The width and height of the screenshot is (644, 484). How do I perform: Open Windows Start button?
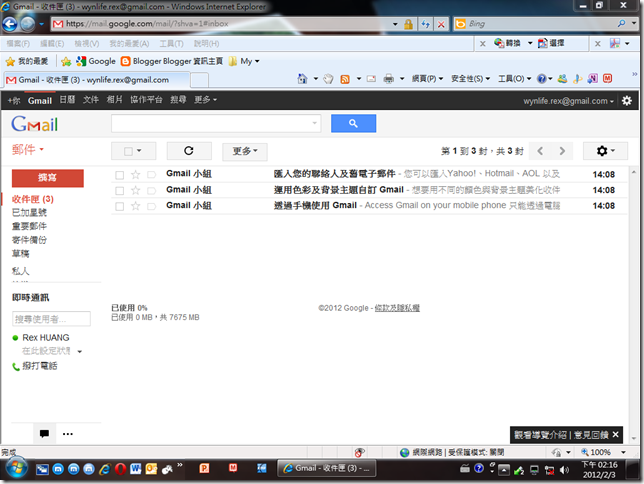(x=16, y=469)
